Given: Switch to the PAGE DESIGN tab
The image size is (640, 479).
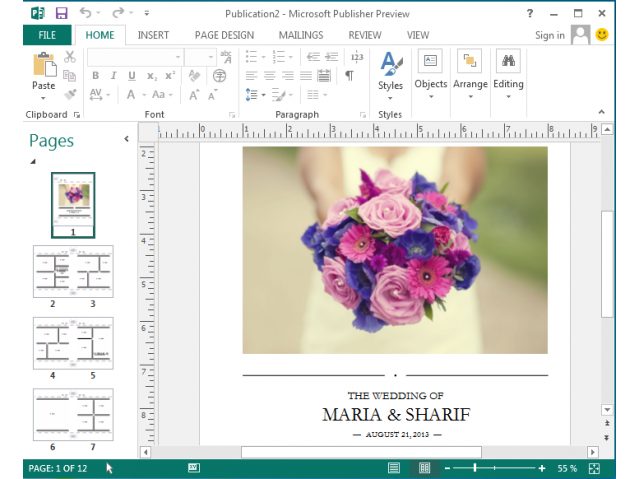Looking at the screenshot, I should 224,35.
